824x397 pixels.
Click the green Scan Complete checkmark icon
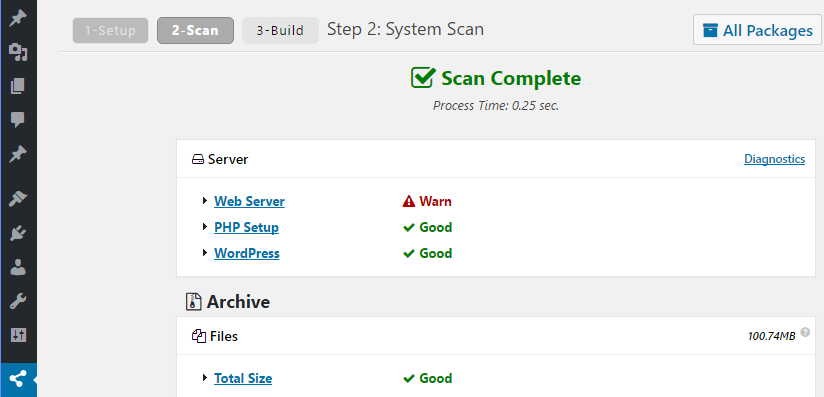[423, 78]
